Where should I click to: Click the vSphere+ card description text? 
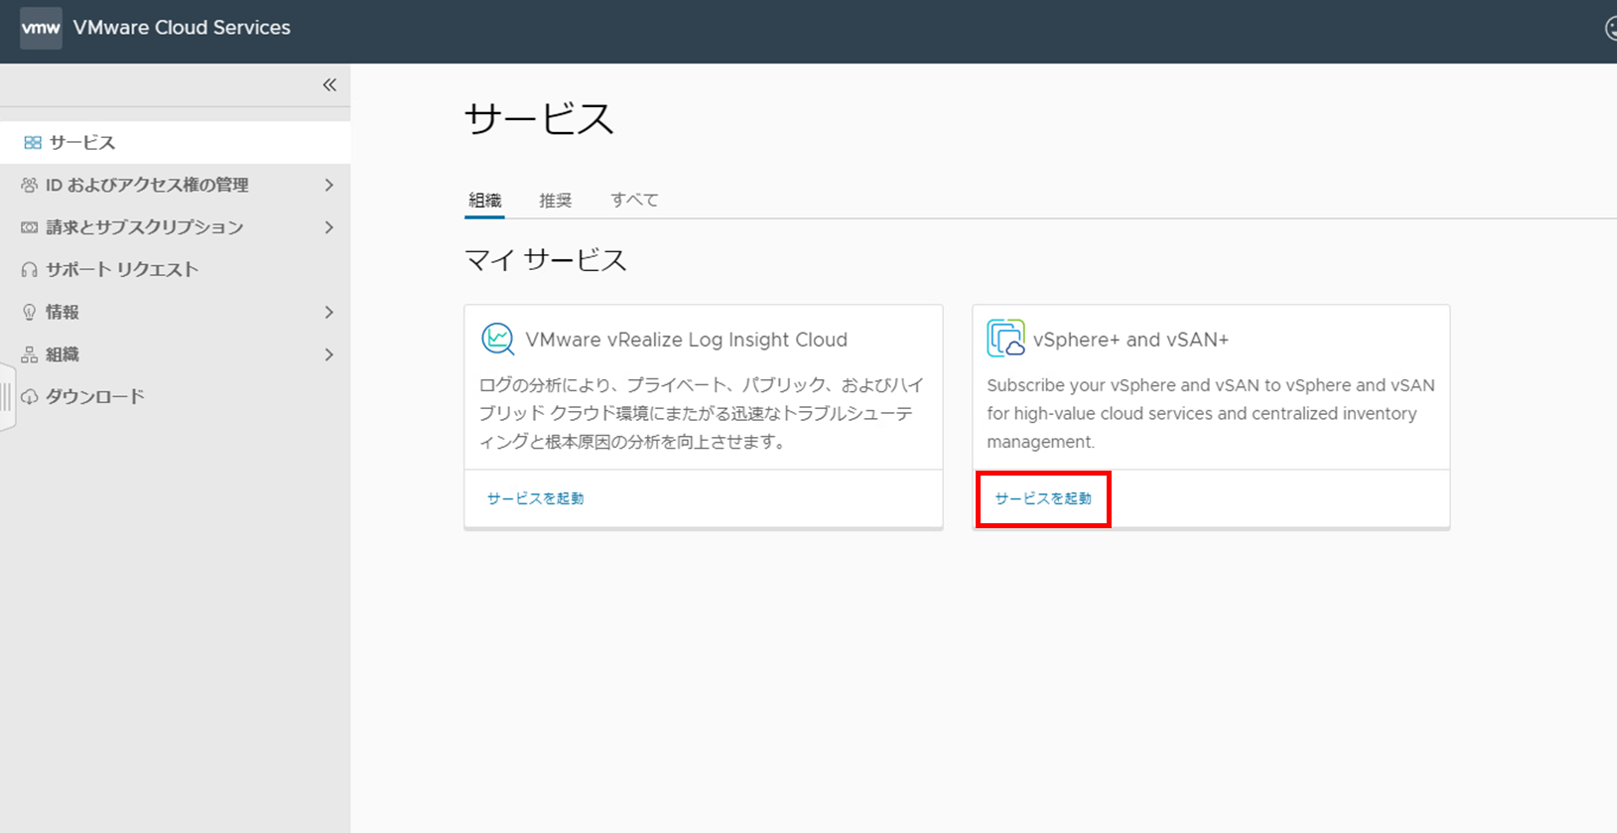click(x=1211, y=413)
